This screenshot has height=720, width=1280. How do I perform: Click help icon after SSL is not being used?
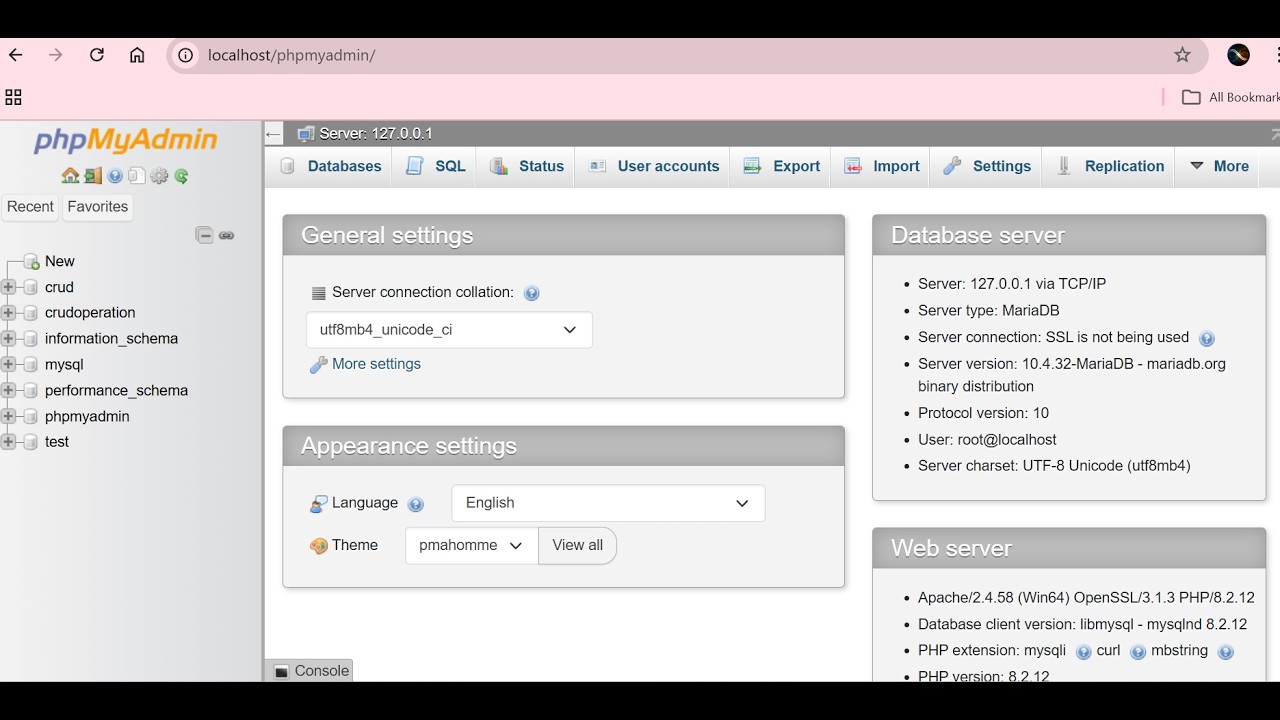pyautogui.click(x=1206, y=338)
